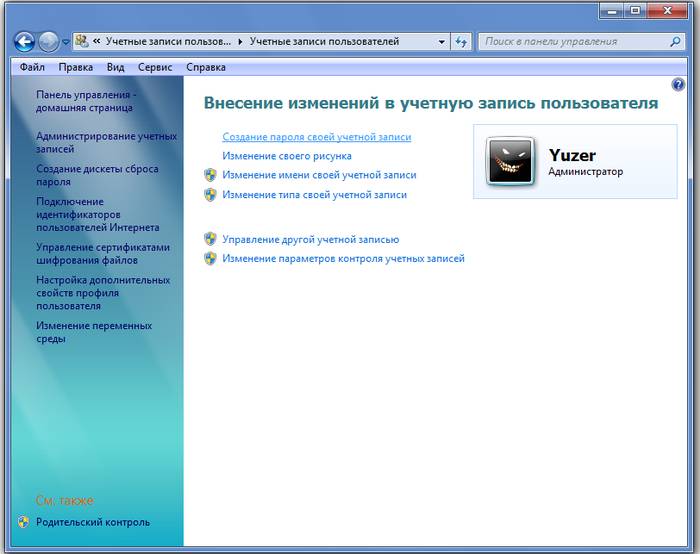Click the Refresh button beside address bar
Screen dimensions: 700x554
tap(461, 42)
